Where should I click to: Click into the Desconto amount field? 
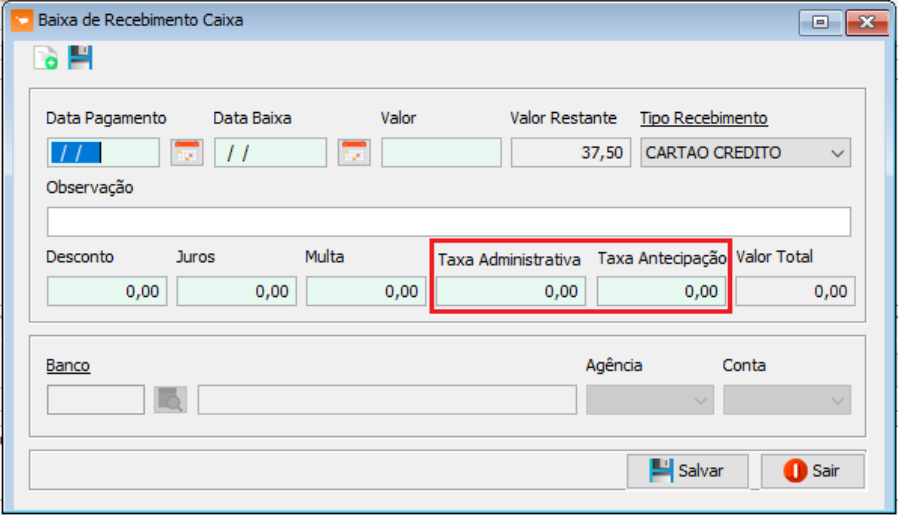coord(106,291)
